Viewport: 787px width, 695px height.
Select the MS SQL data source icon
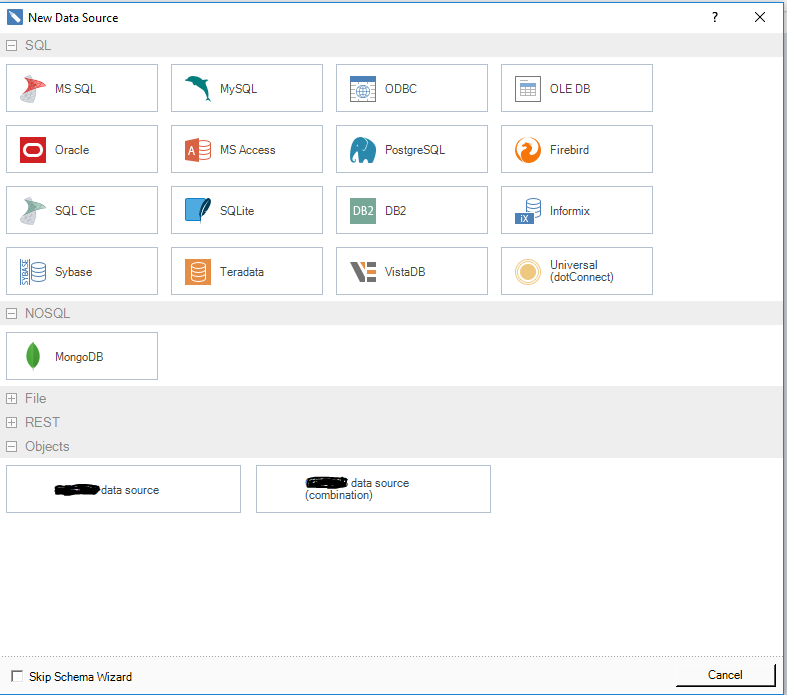pos(33,89)
